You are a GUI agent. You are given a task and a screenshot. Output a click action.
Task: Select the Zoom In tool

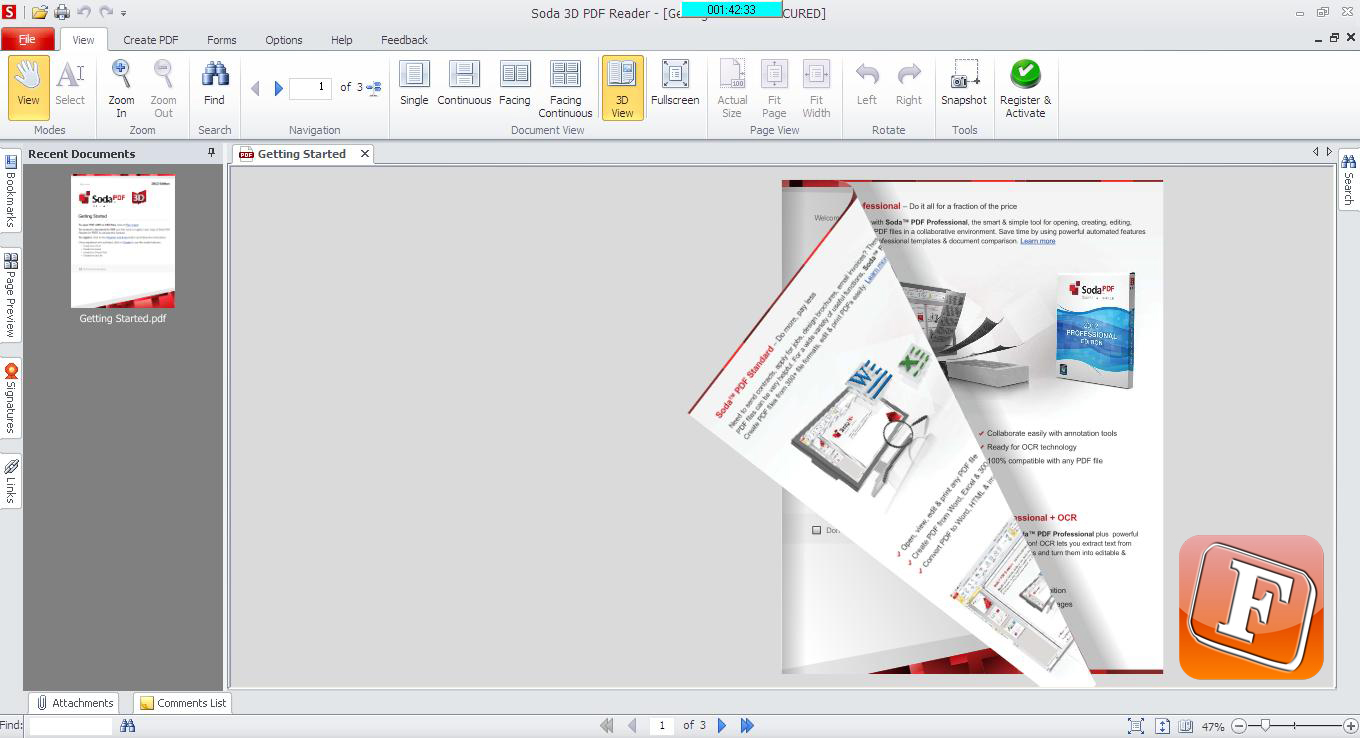coord(121,89)
